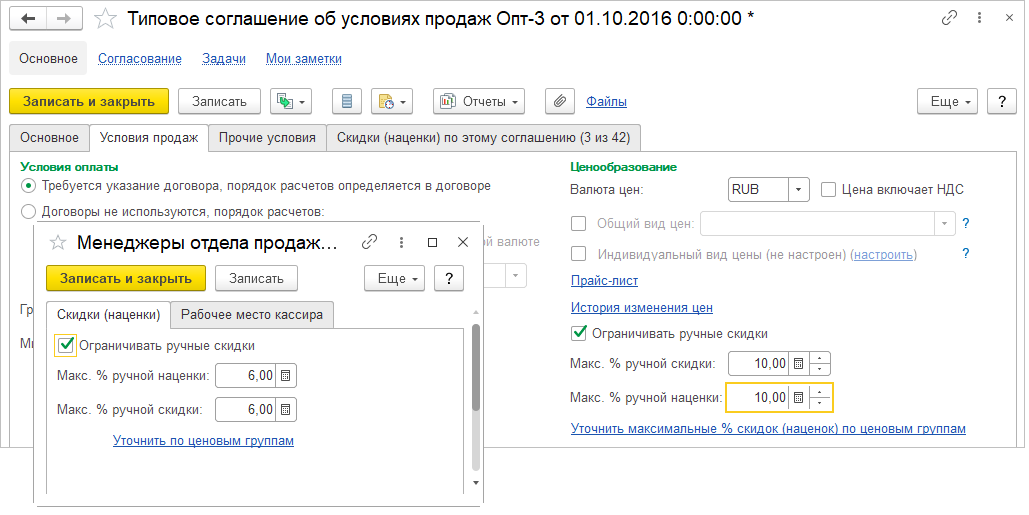The height and width of the screenshot is (515, 1029).
Task: Select Договоры не используются radio option
Action: (x=28, y=211)
